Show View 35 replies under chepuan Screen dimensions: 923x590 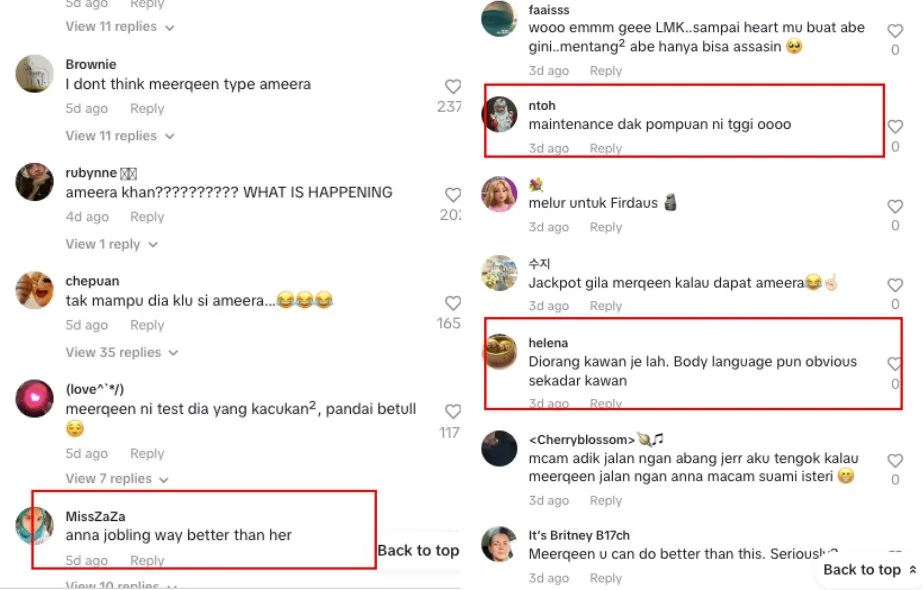tap(122, 353)
